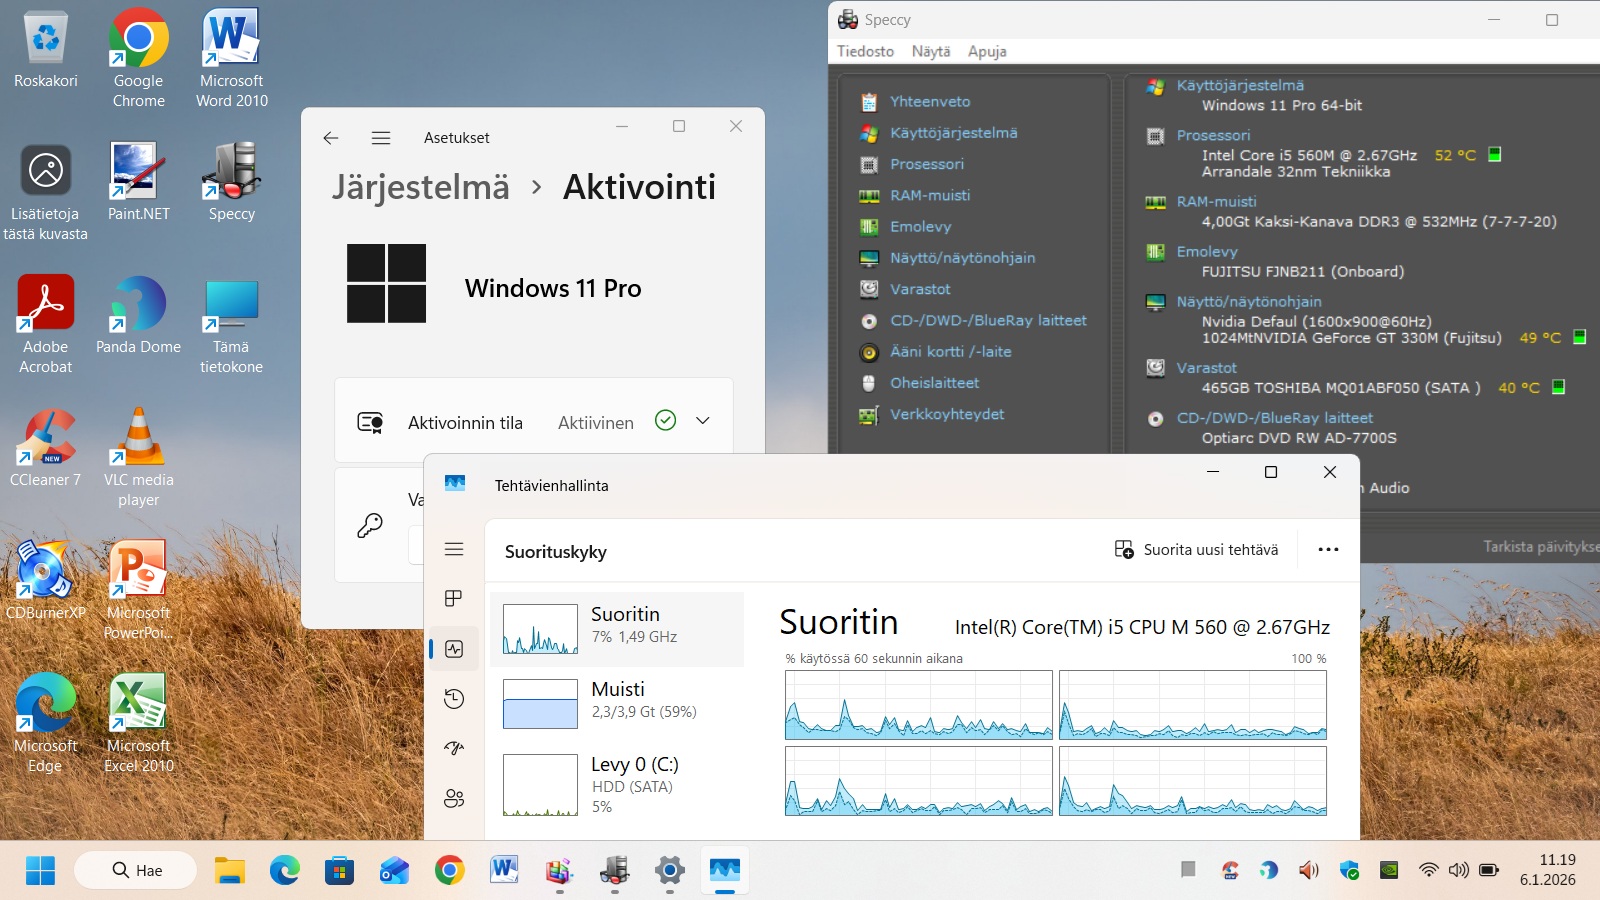This screenshot has width=1600, height=900.
Task: Select the Processes icon in Task Manager sidebar
Action: tap(454, 598)
